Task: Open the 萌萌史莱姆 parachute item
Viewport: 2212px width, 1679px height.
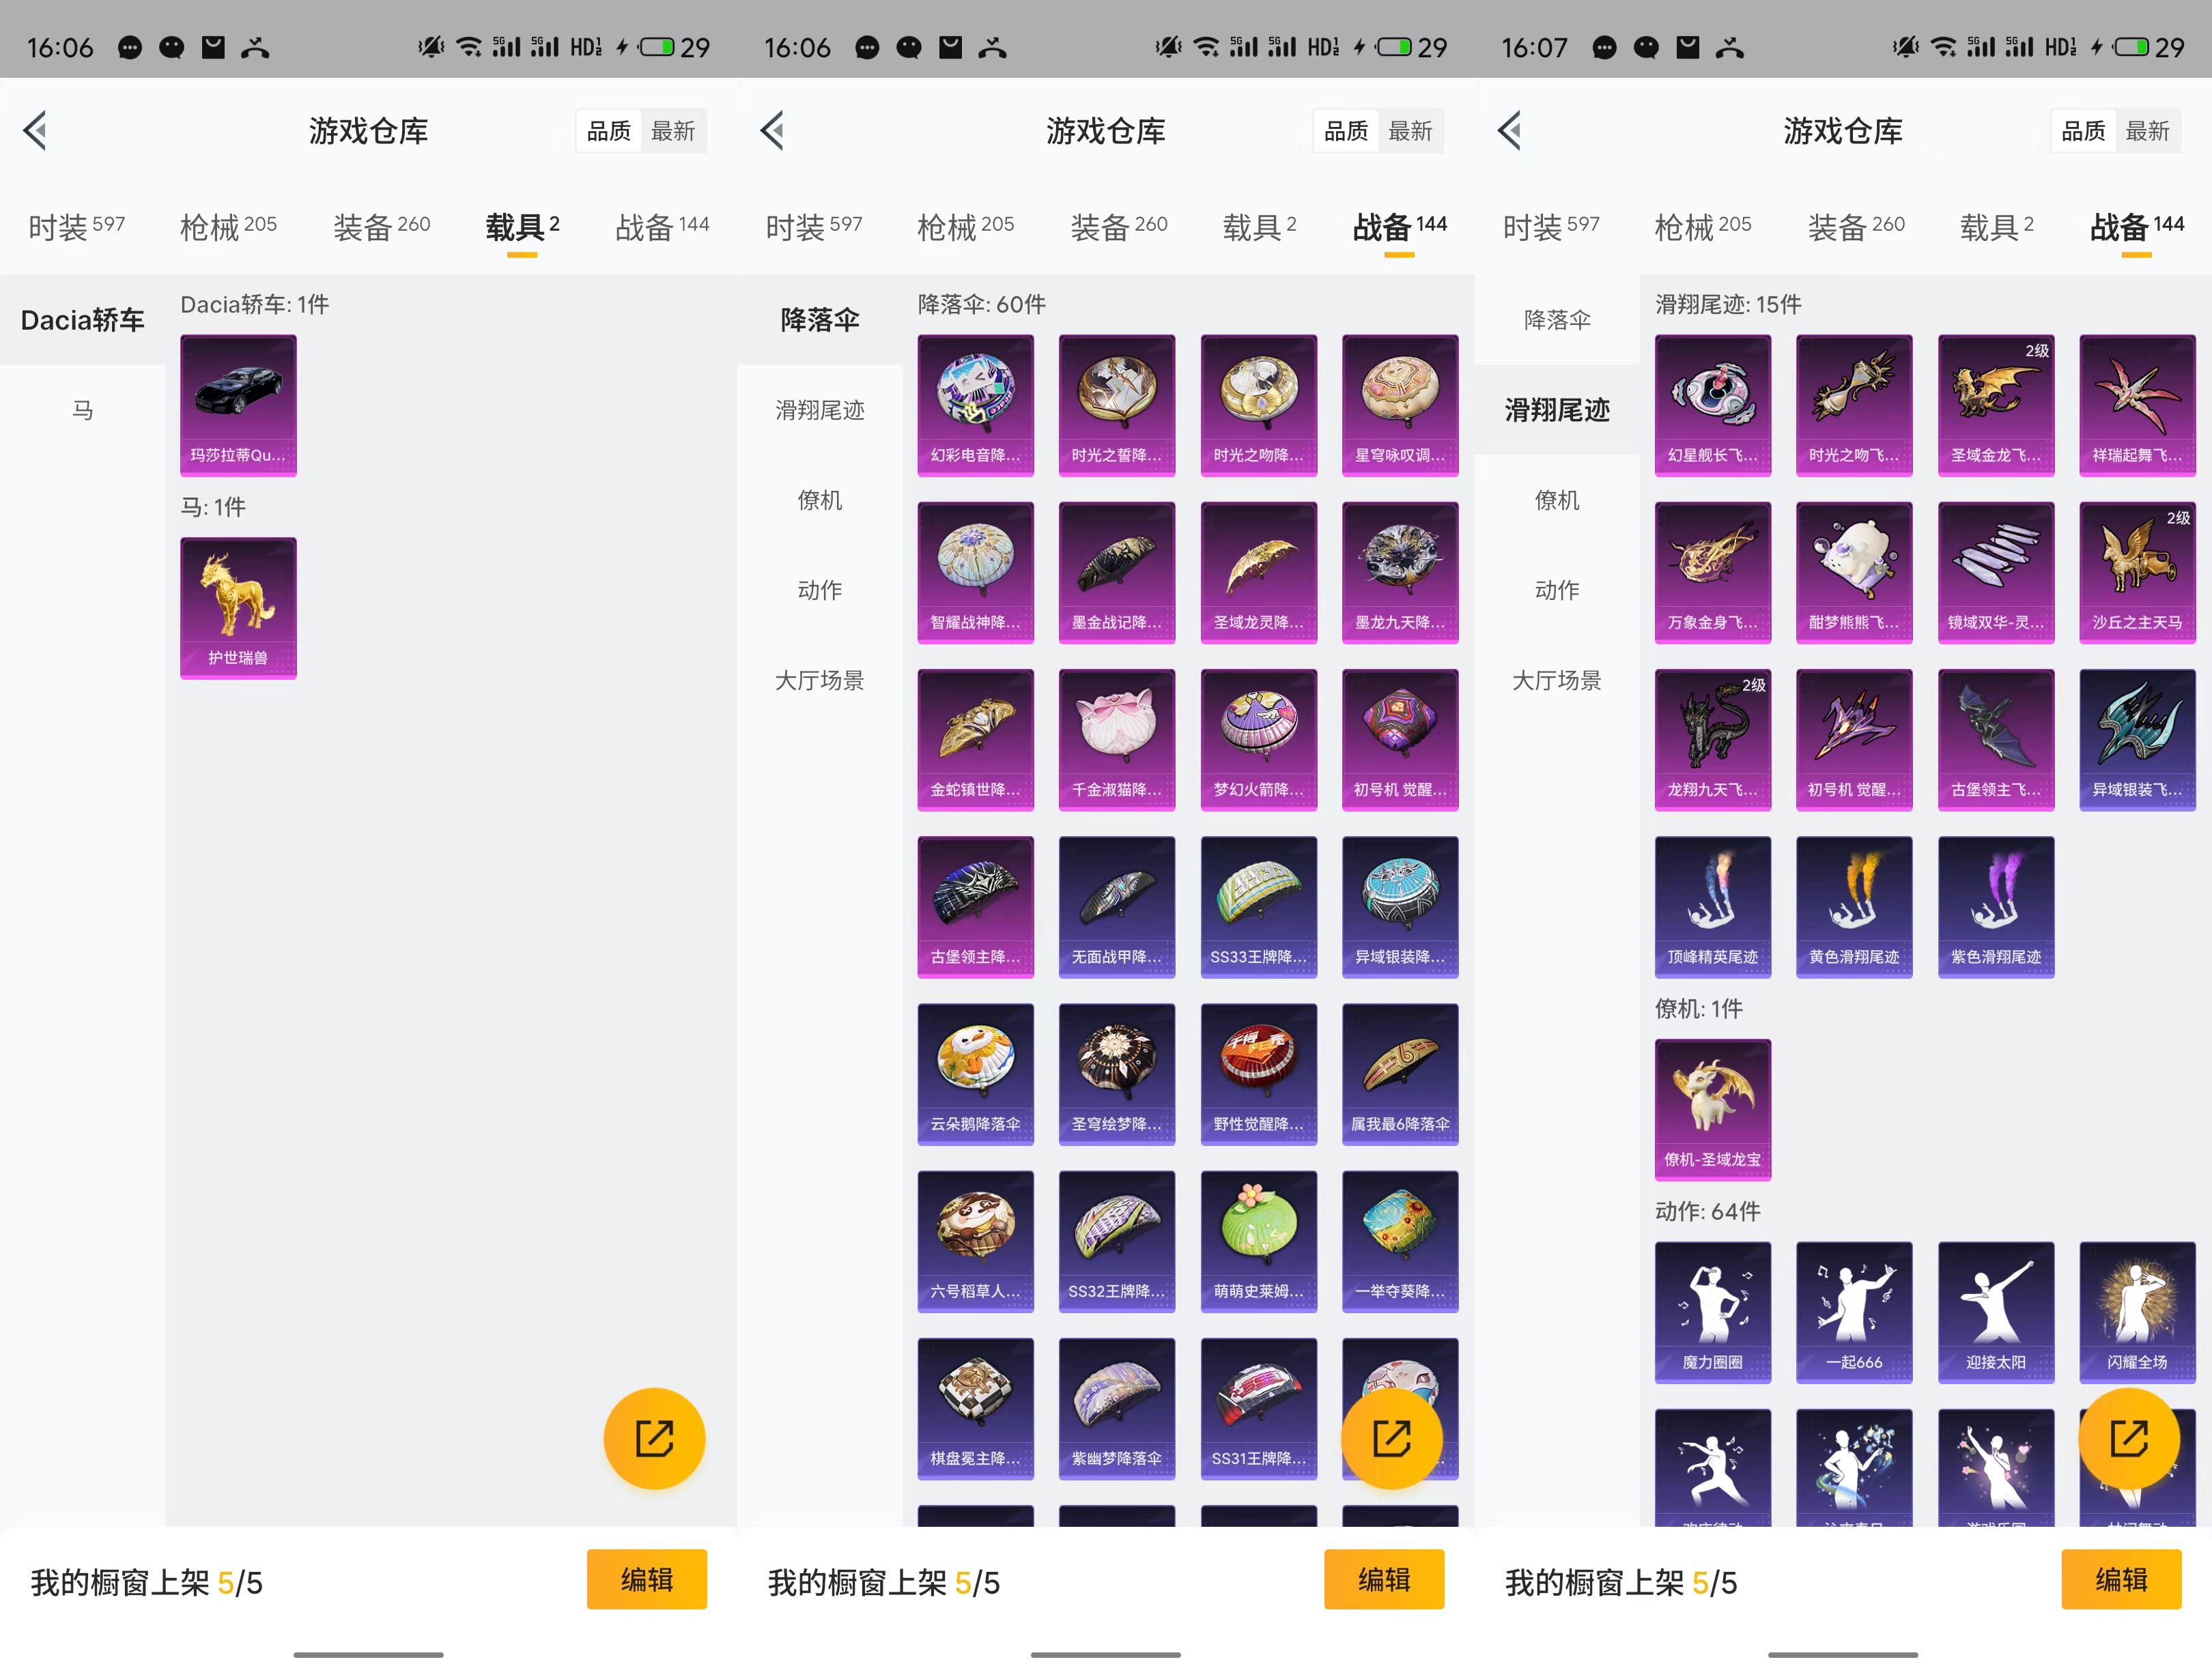Action: coord(1258,1241)
